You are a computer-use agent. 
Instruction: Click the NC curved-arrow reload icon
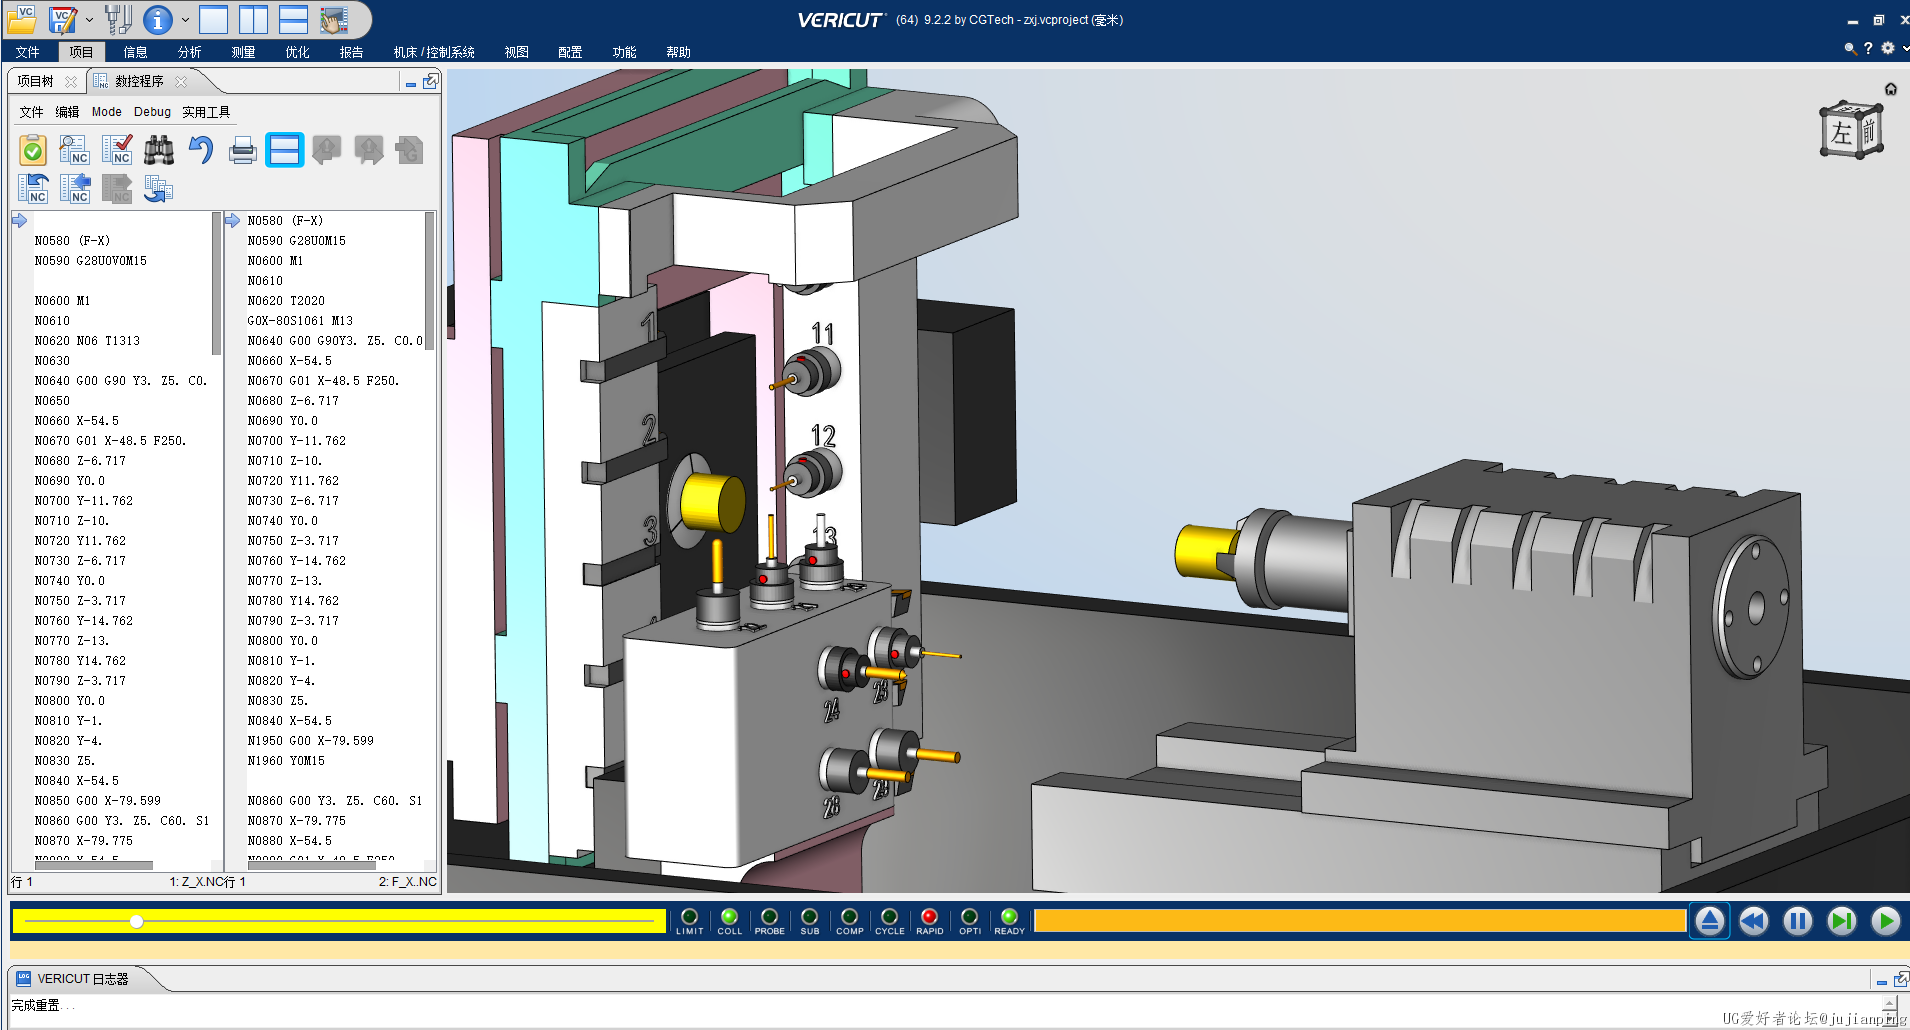33,188
